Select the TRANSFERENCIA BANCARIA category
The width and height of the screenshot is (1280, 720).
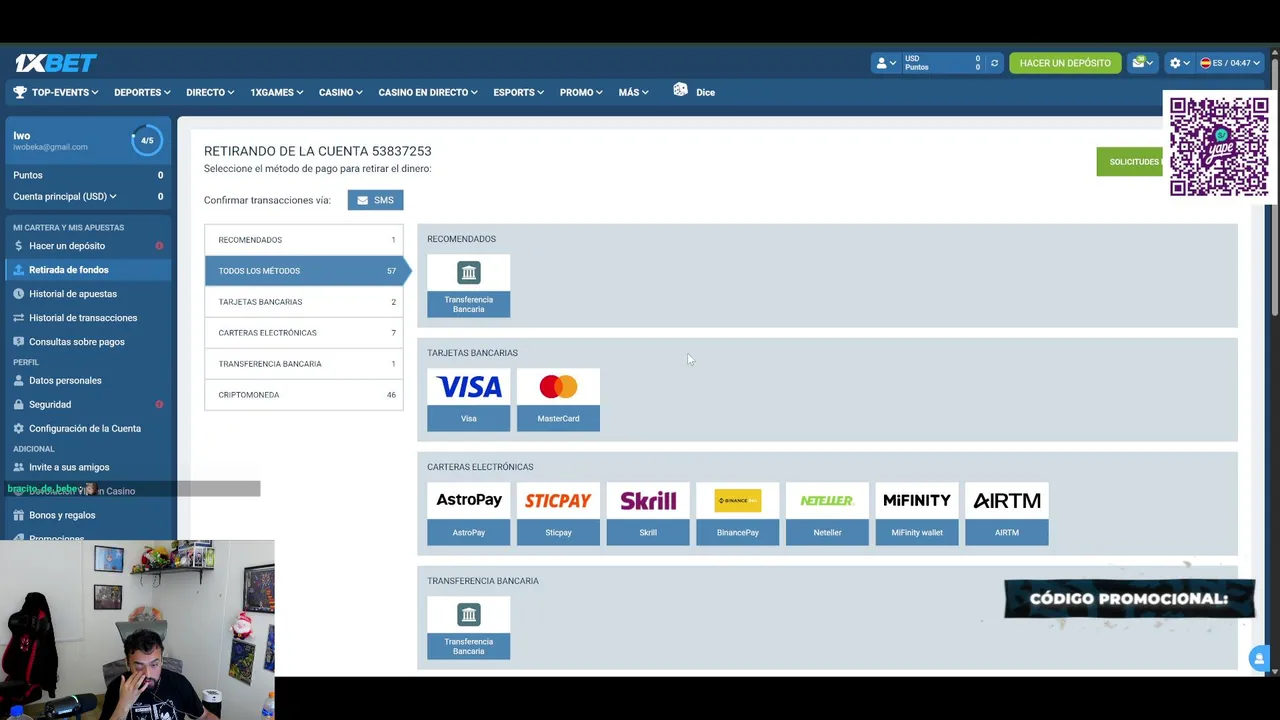coord(304,364)
